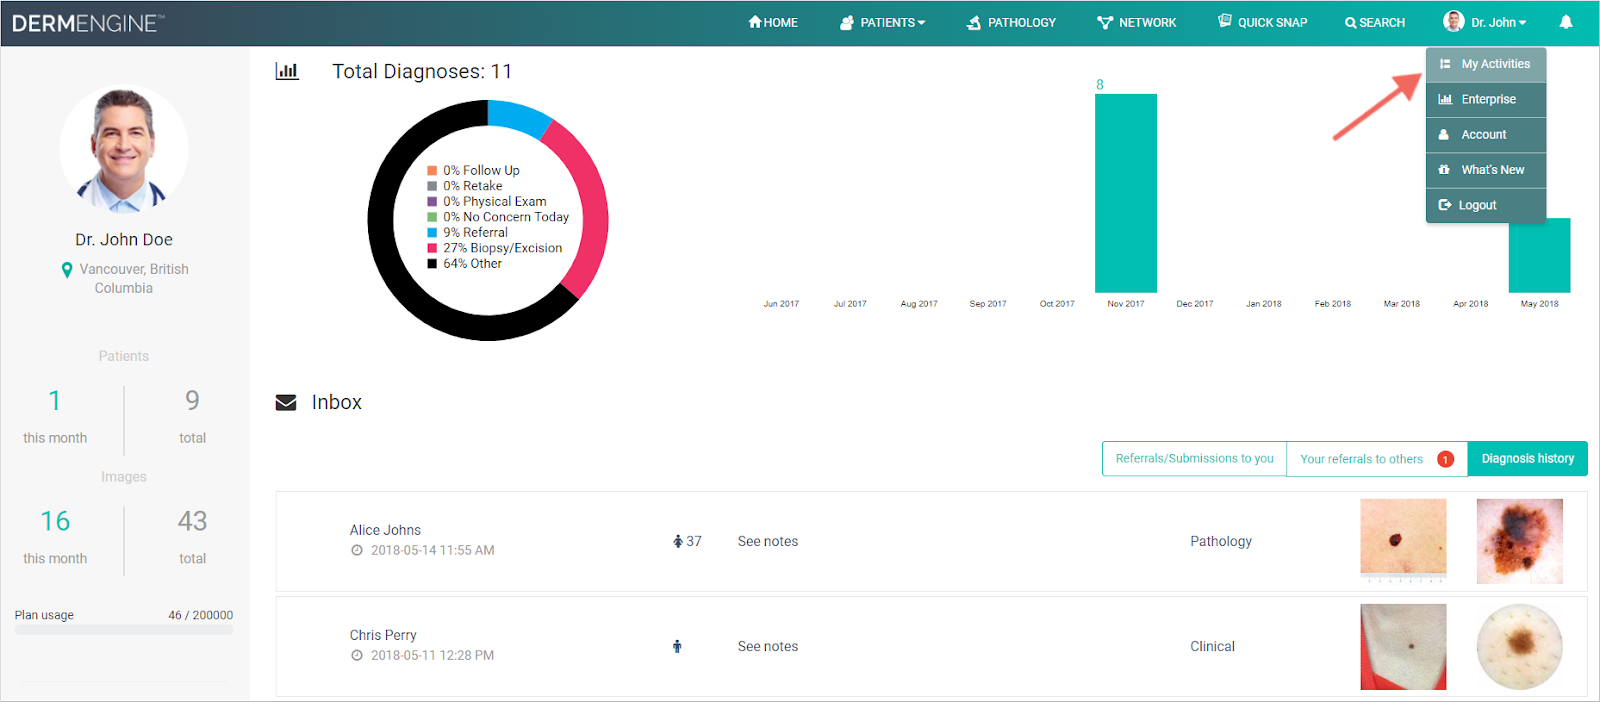
Task: Click the Inbox envelope icon
Action: pos(286,402)
